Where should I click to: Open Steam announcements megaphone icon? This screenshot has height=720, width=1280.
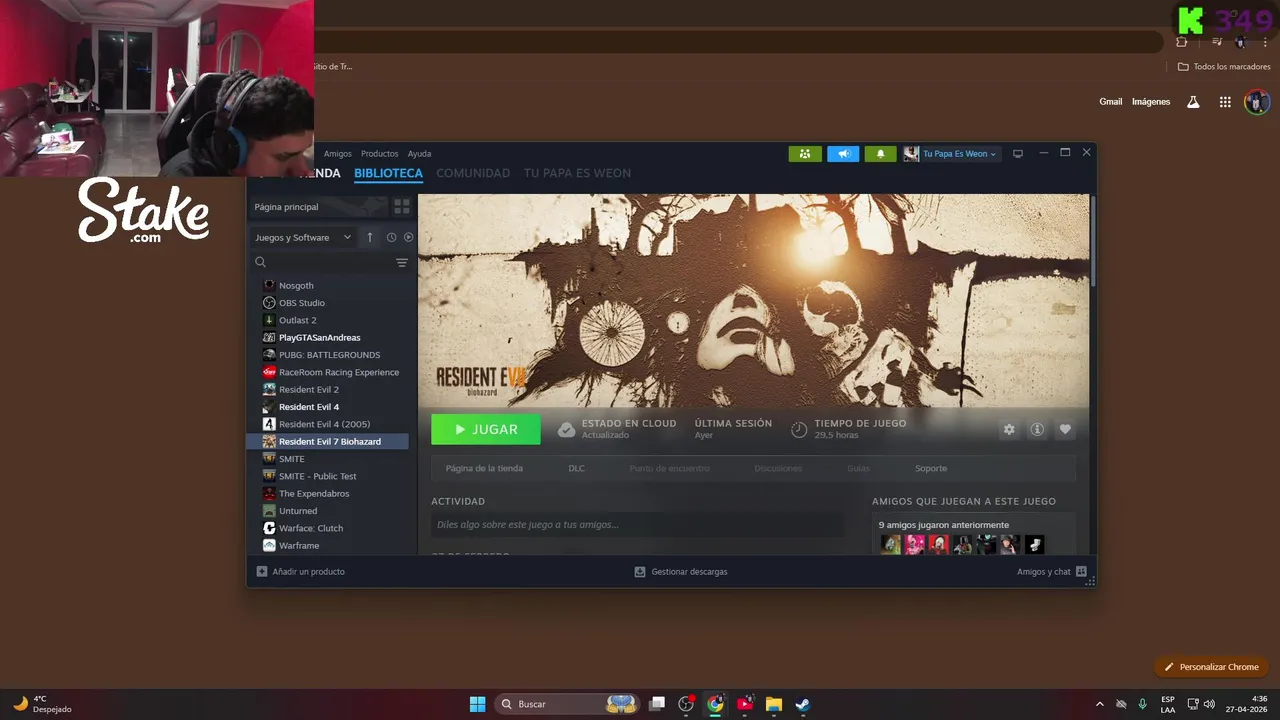[843, 154]
